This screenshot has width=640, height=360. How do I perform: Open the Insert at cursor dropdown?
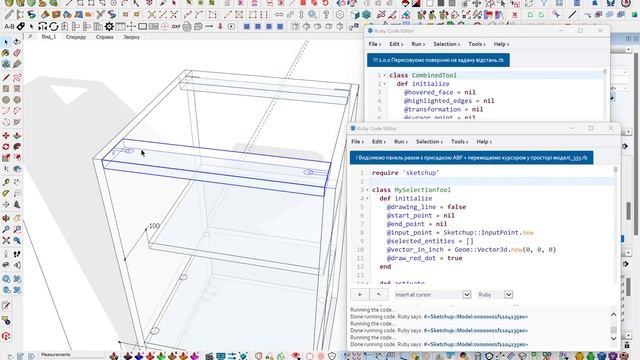tap(433, 295)
